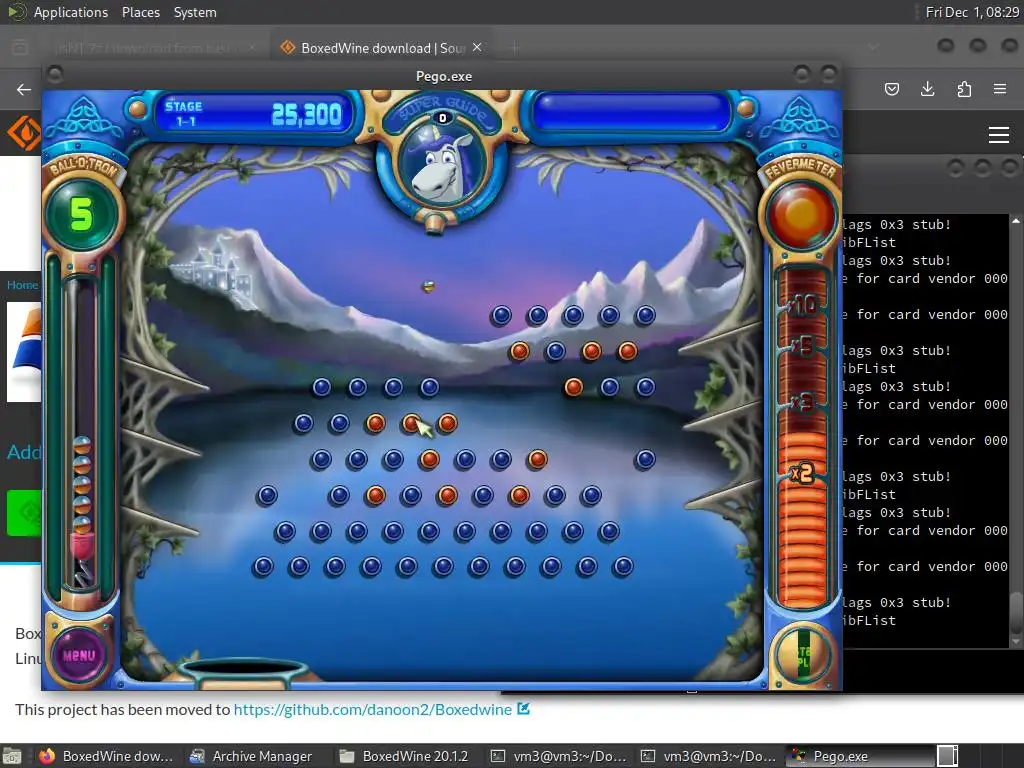
Task: Click the x10 marker on Fevermeter
Action: tap(803, 304)
